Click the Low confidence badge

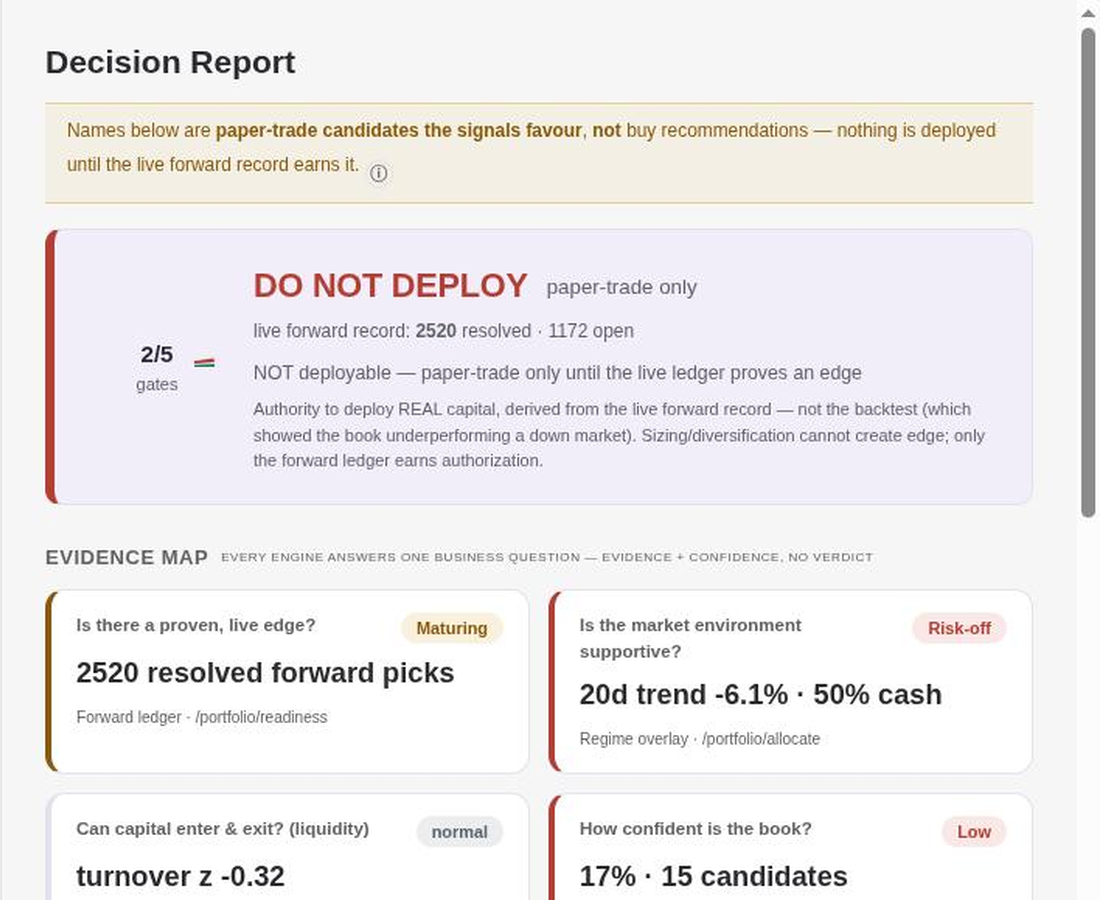[974, 831]
